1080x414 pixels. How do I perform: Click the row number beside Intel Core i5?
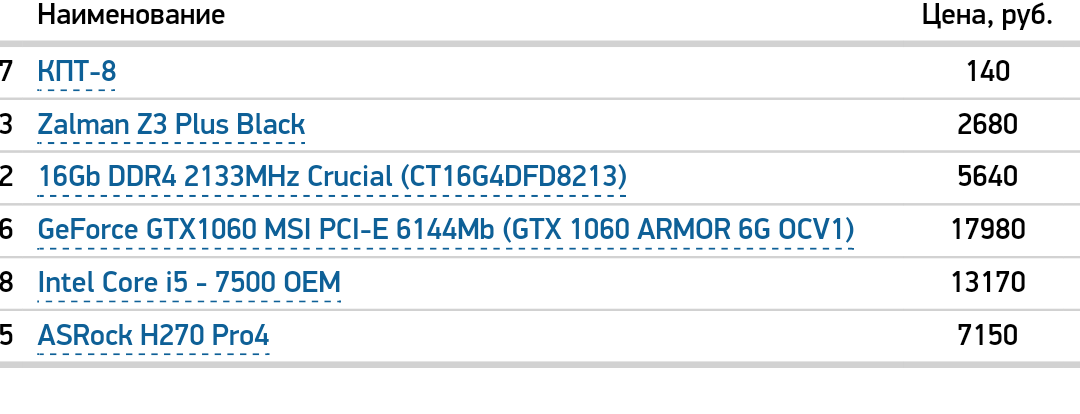(x=7, y=282)
